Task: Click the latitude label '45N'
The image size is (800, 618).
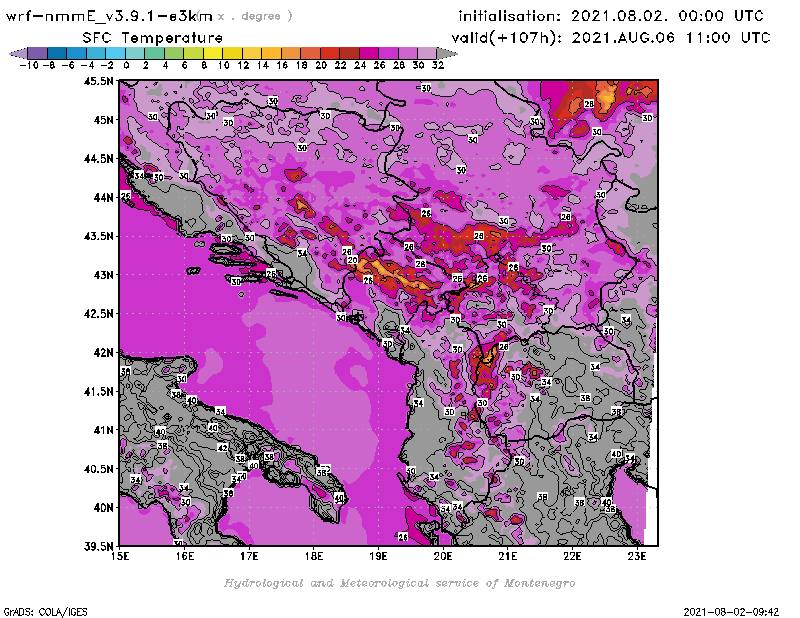Action: point(103,120)
